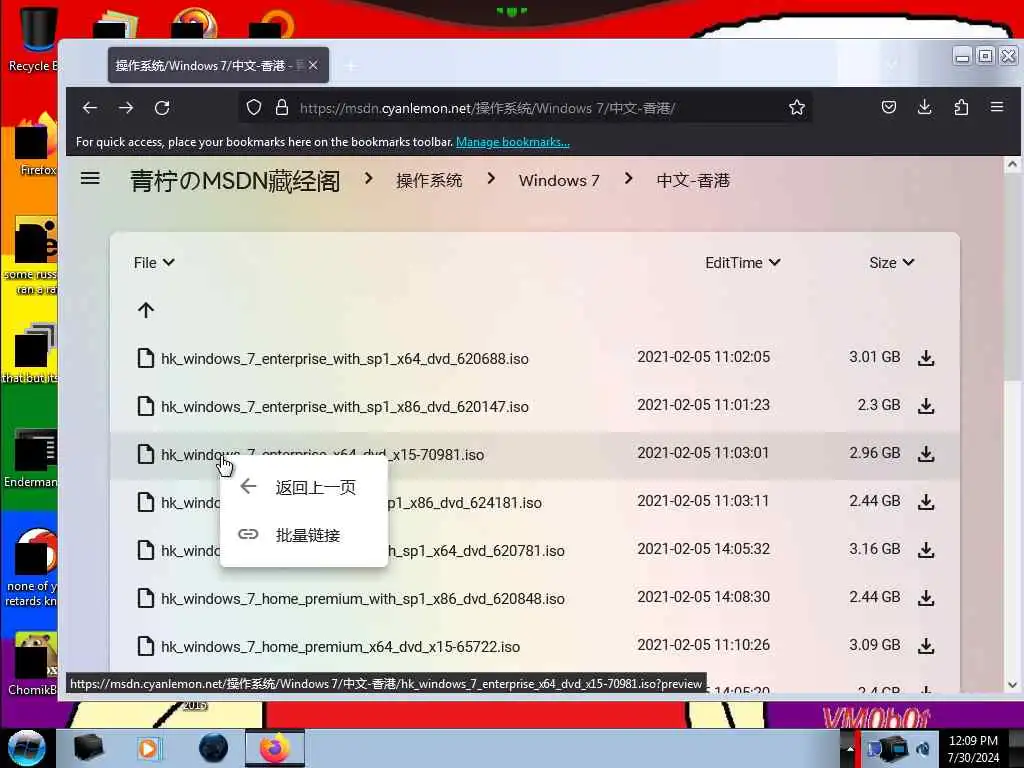Sort the list by Size
1024x768 pixels.
891,263
